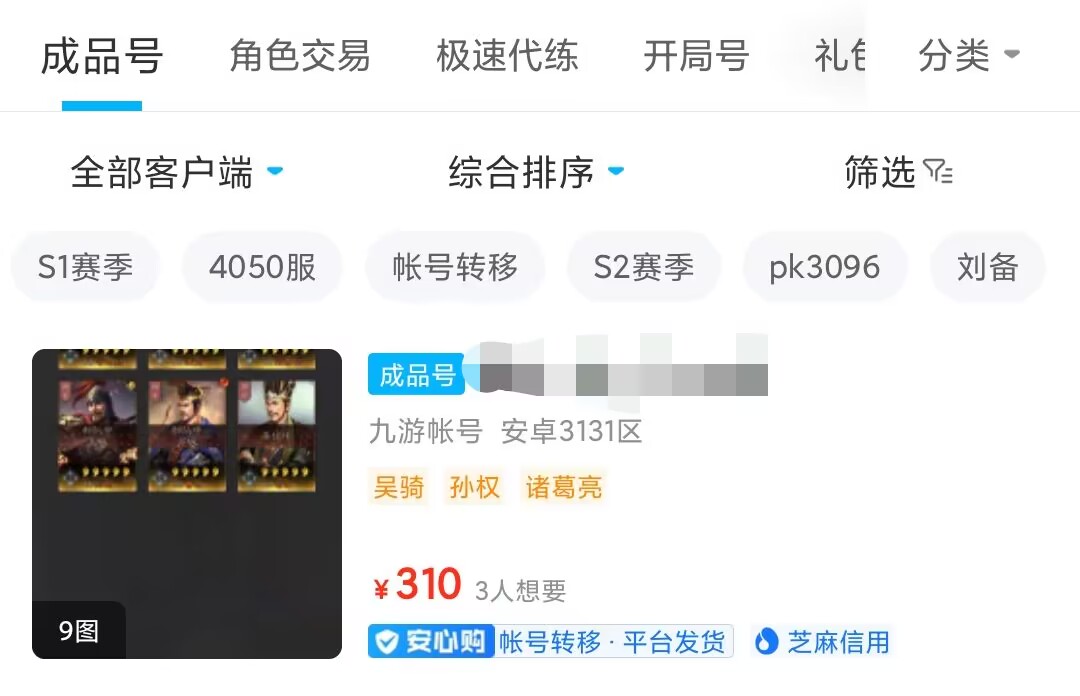The height and width of the screenshot is (696, 1080).
Task: Toggle the 帐号转移 filter chip
Action: pos(455,267)
